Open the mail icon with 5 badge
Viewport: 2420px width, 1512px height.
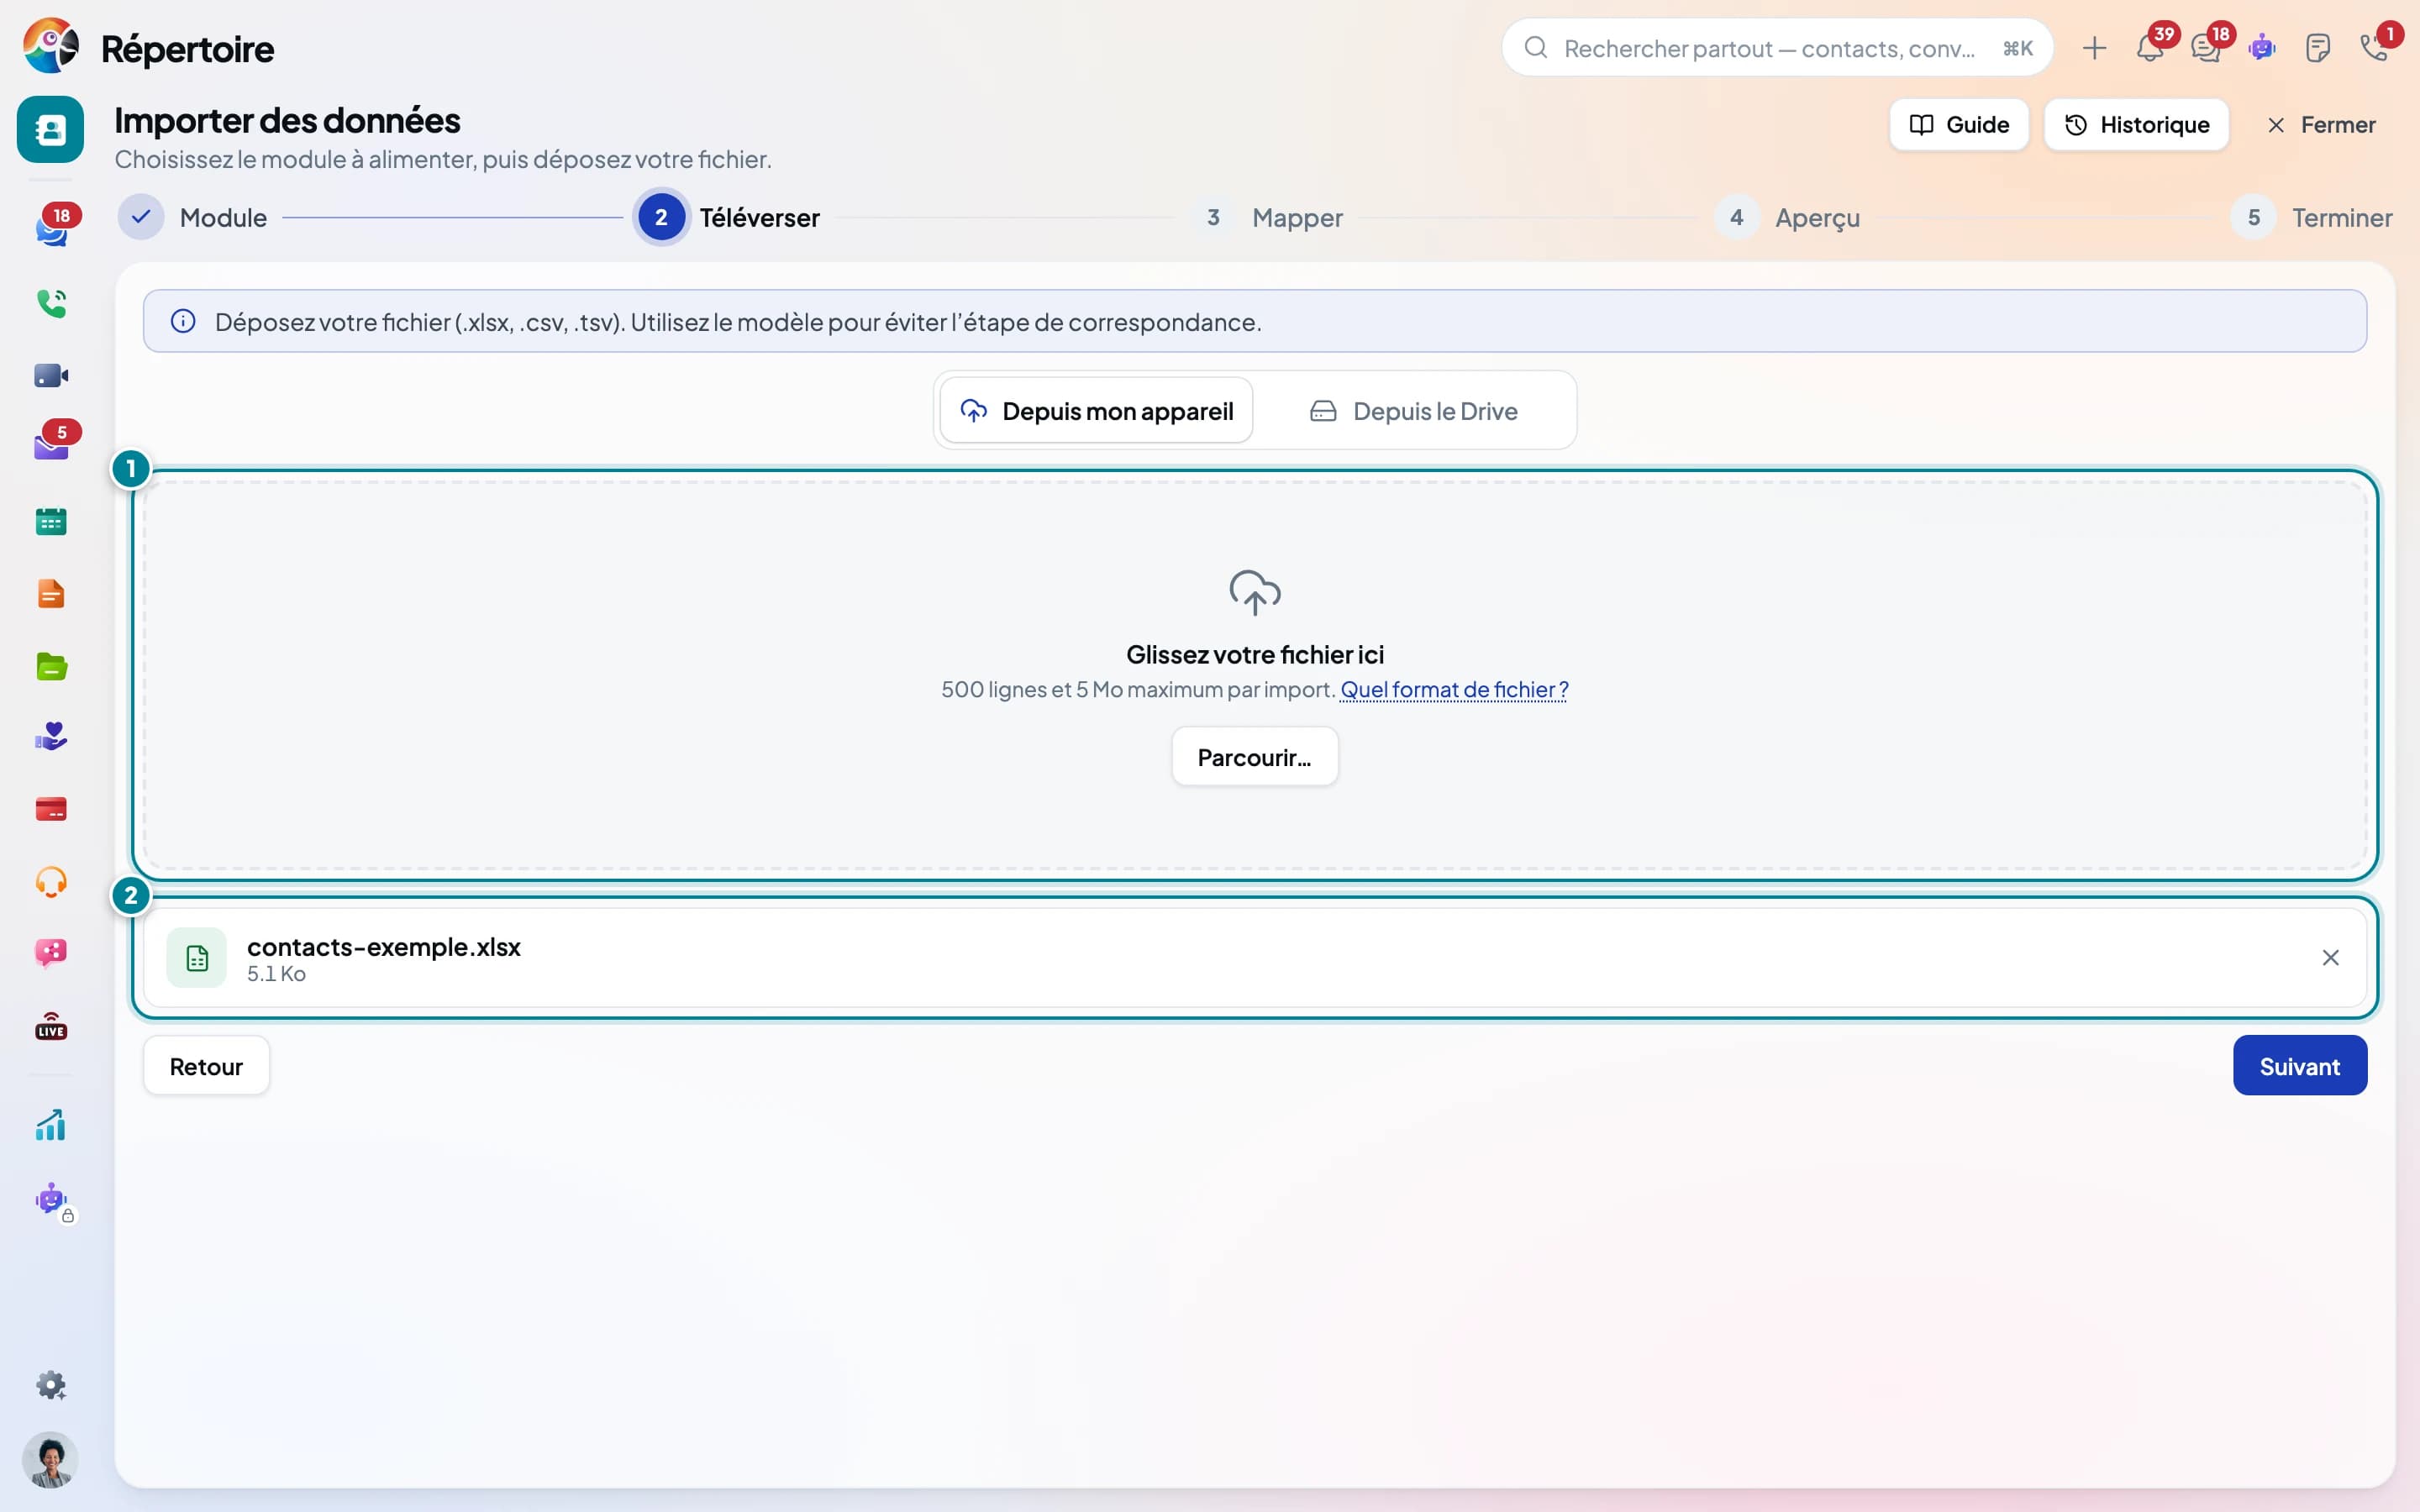[x=52, y=445]
